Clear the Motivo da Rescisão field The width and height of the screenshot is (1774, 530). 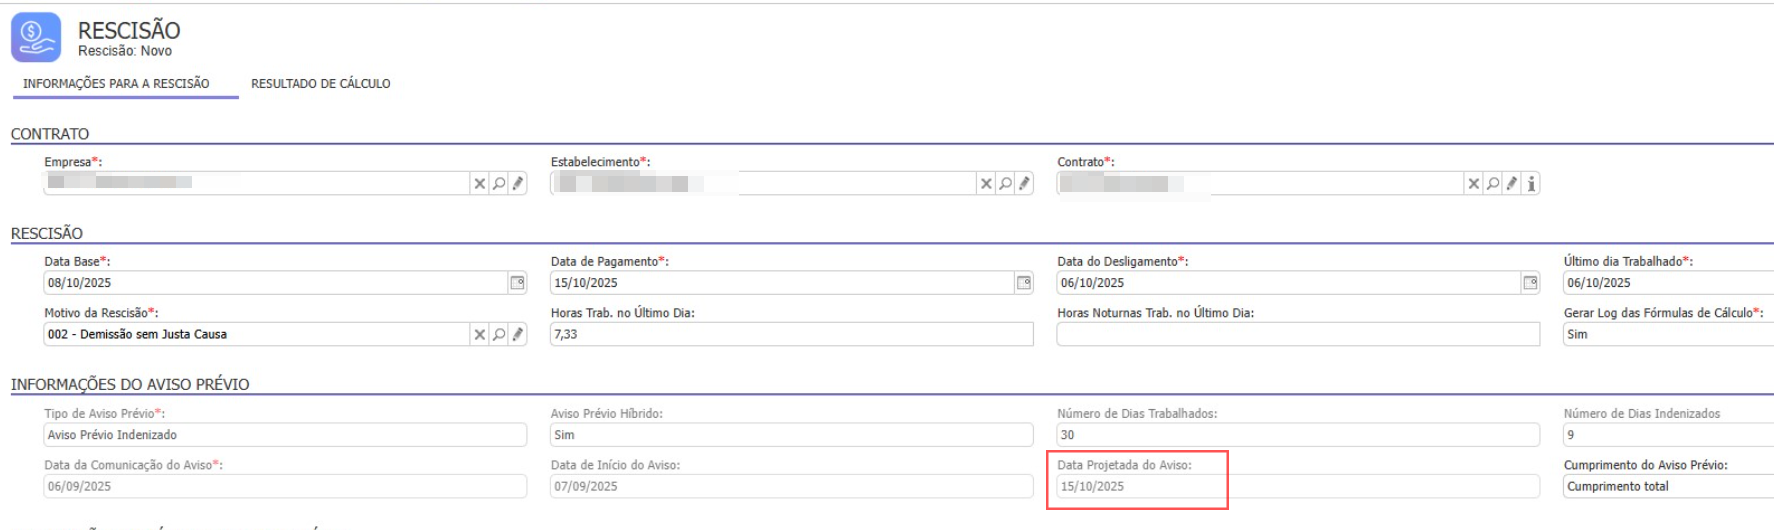pos(480,335)
